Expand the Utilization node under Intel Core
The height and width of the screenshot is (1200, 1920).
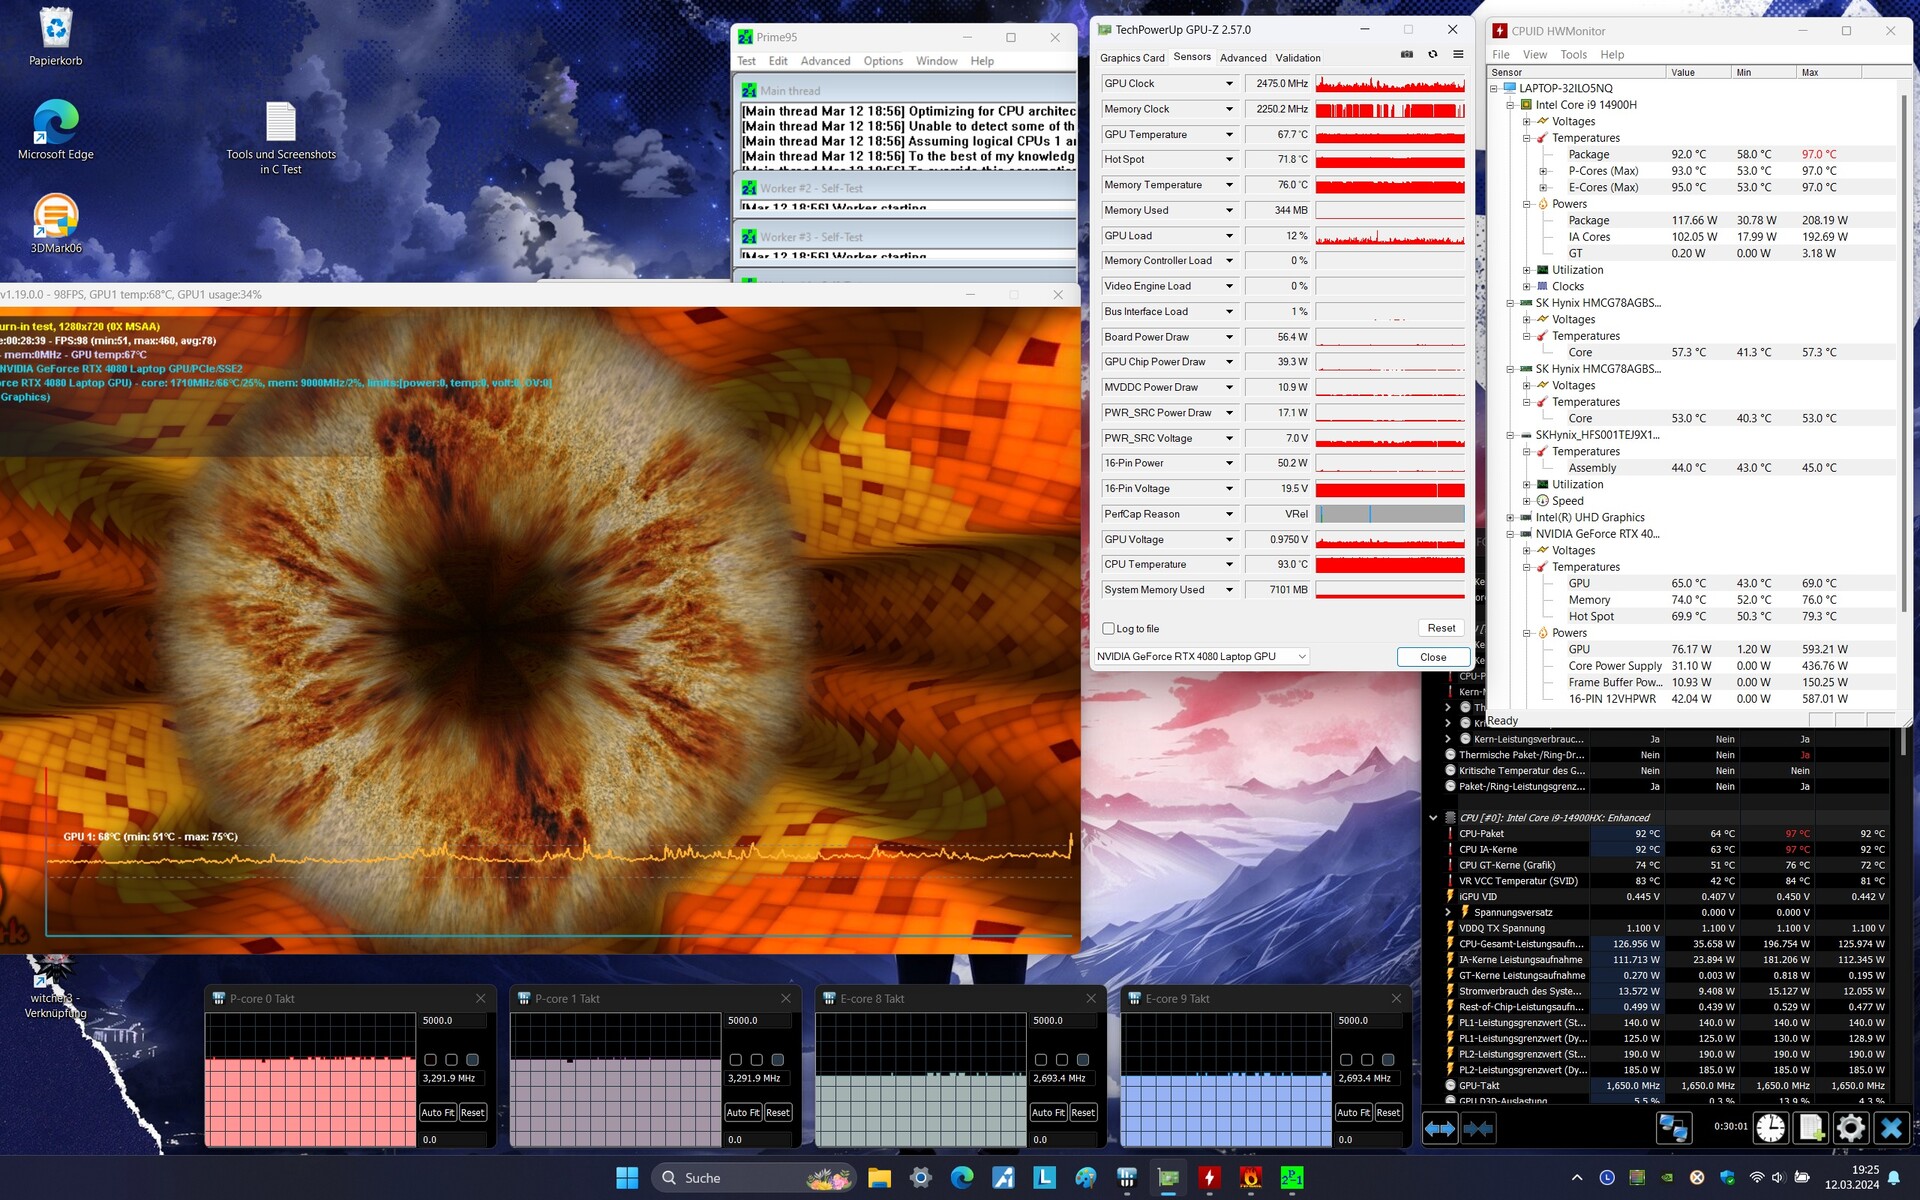coord(1526,270)
